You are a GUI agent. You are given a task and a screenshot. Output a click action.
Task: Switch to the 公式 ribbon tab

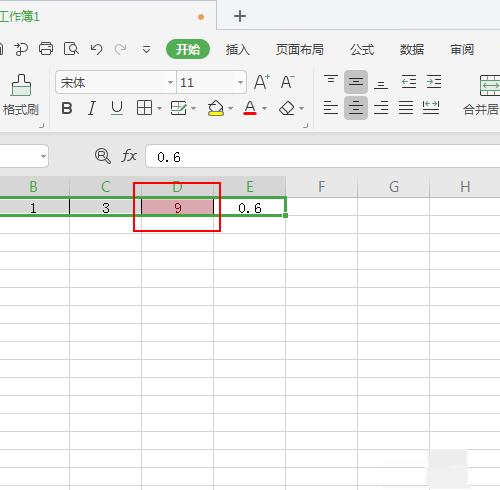point(362,50)
